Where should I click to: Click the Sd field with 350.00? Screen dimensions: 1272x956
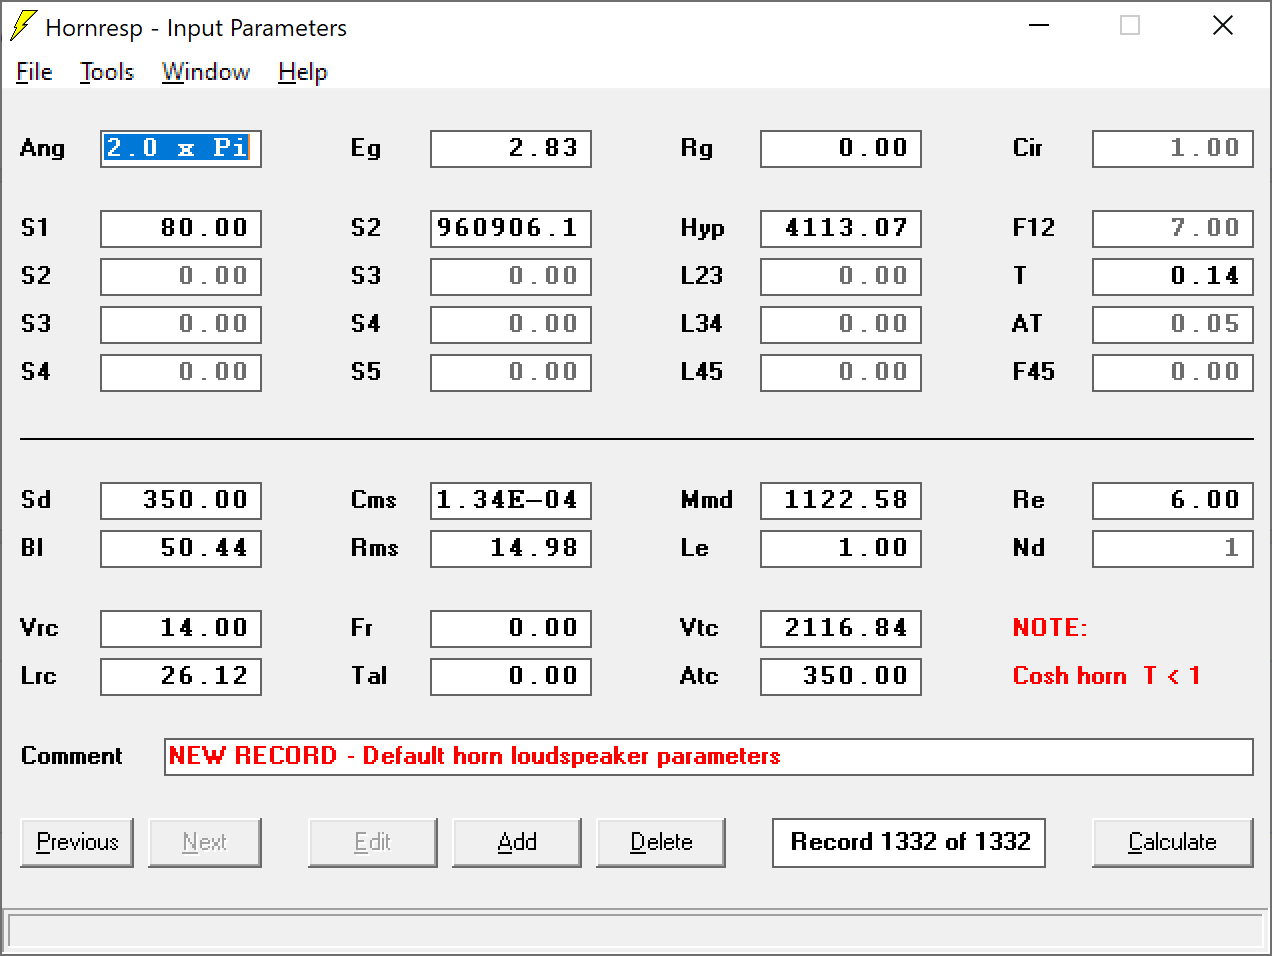click(x=181, y=501)
